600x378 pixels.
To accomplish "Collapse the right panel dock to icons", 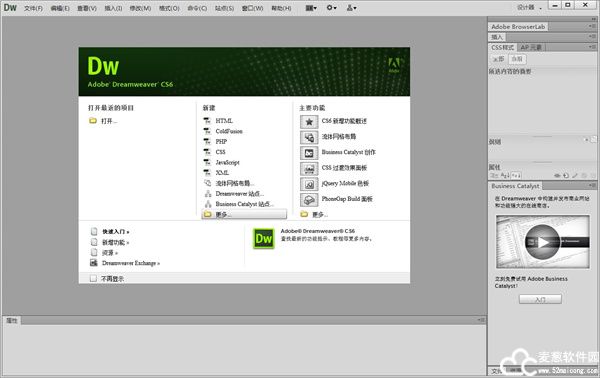I will pyautogui.click(x=593, y=19).
